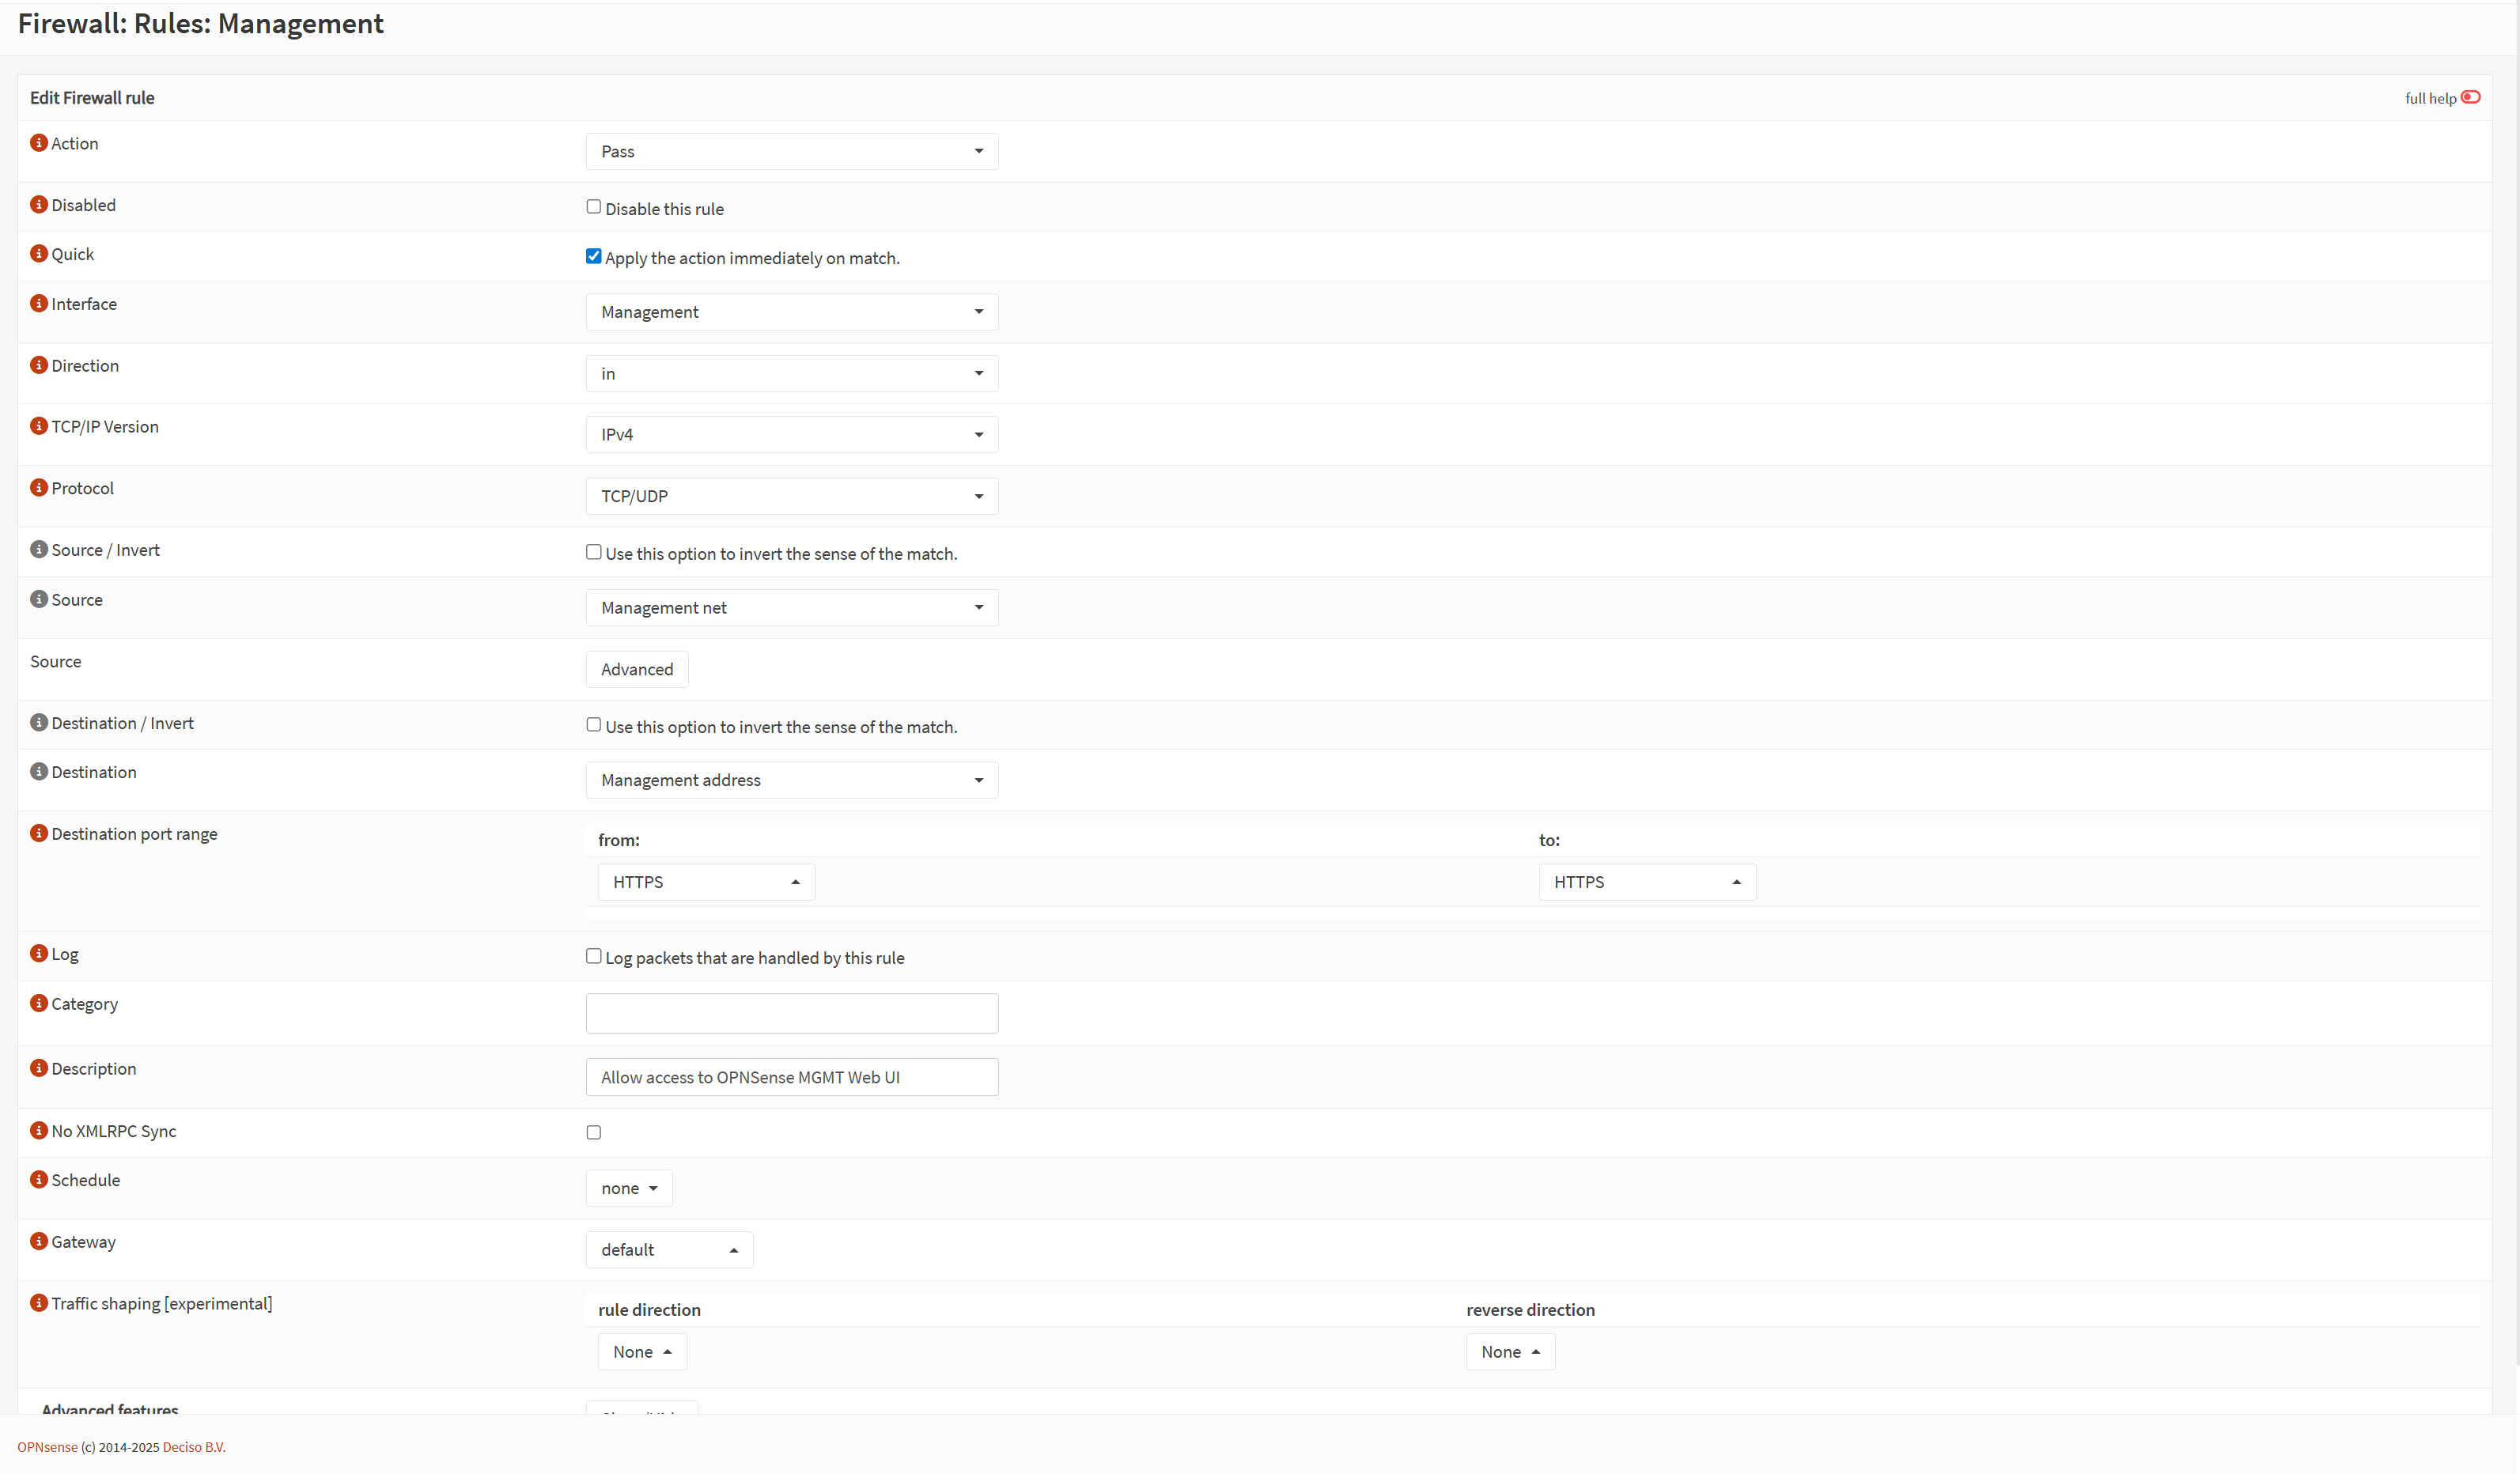Click the info icon beside Protocol

pyautogui.click(x=39, y=488)
